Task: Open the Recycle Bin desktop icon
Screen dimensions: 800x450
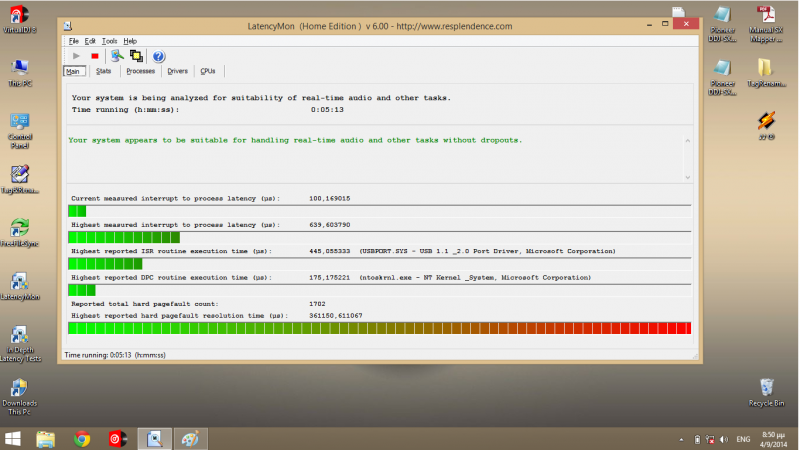Action: click(x=766, y=392)
